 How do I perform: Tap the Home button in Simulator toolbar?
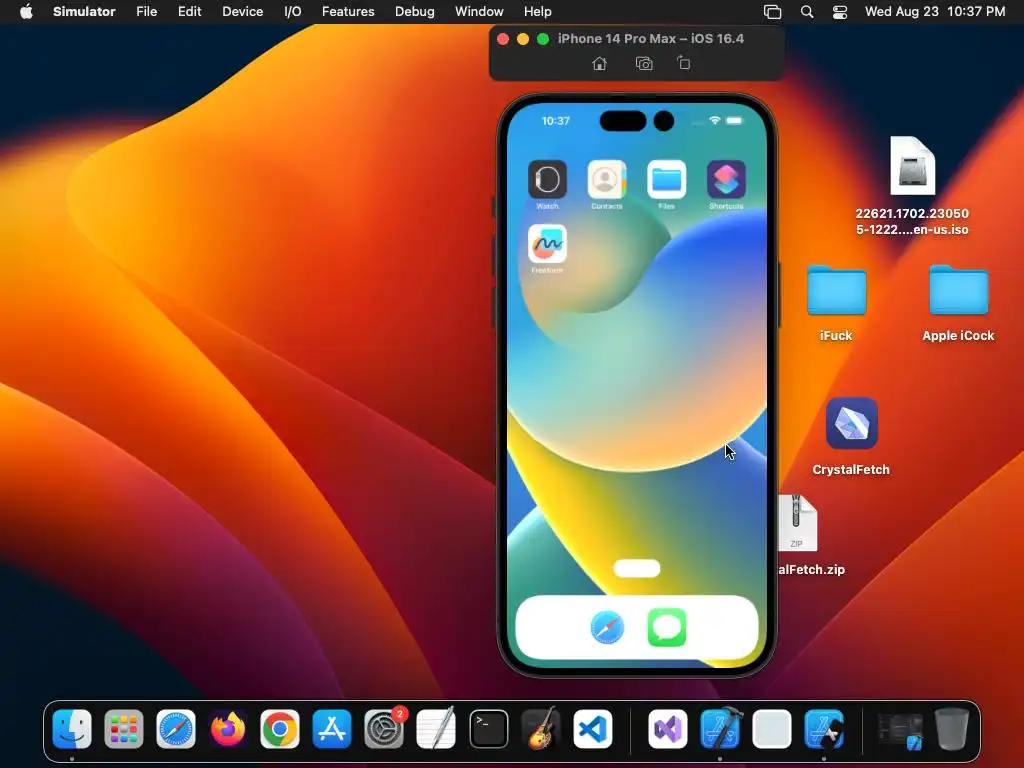[600, 63]
